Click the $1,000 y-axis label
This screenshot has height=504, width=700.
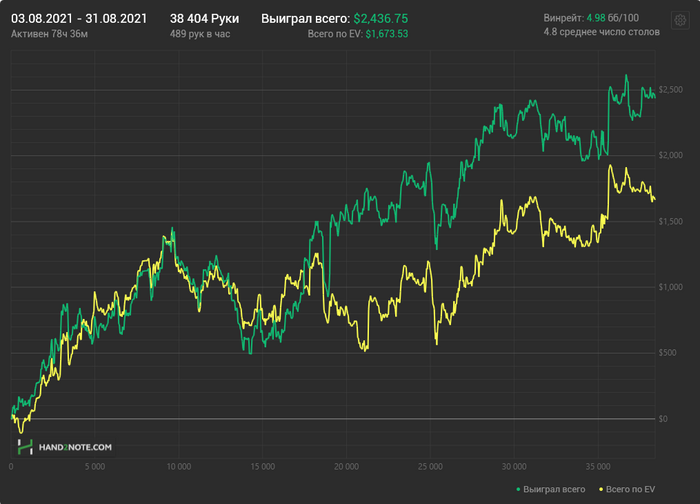point(671,287)
